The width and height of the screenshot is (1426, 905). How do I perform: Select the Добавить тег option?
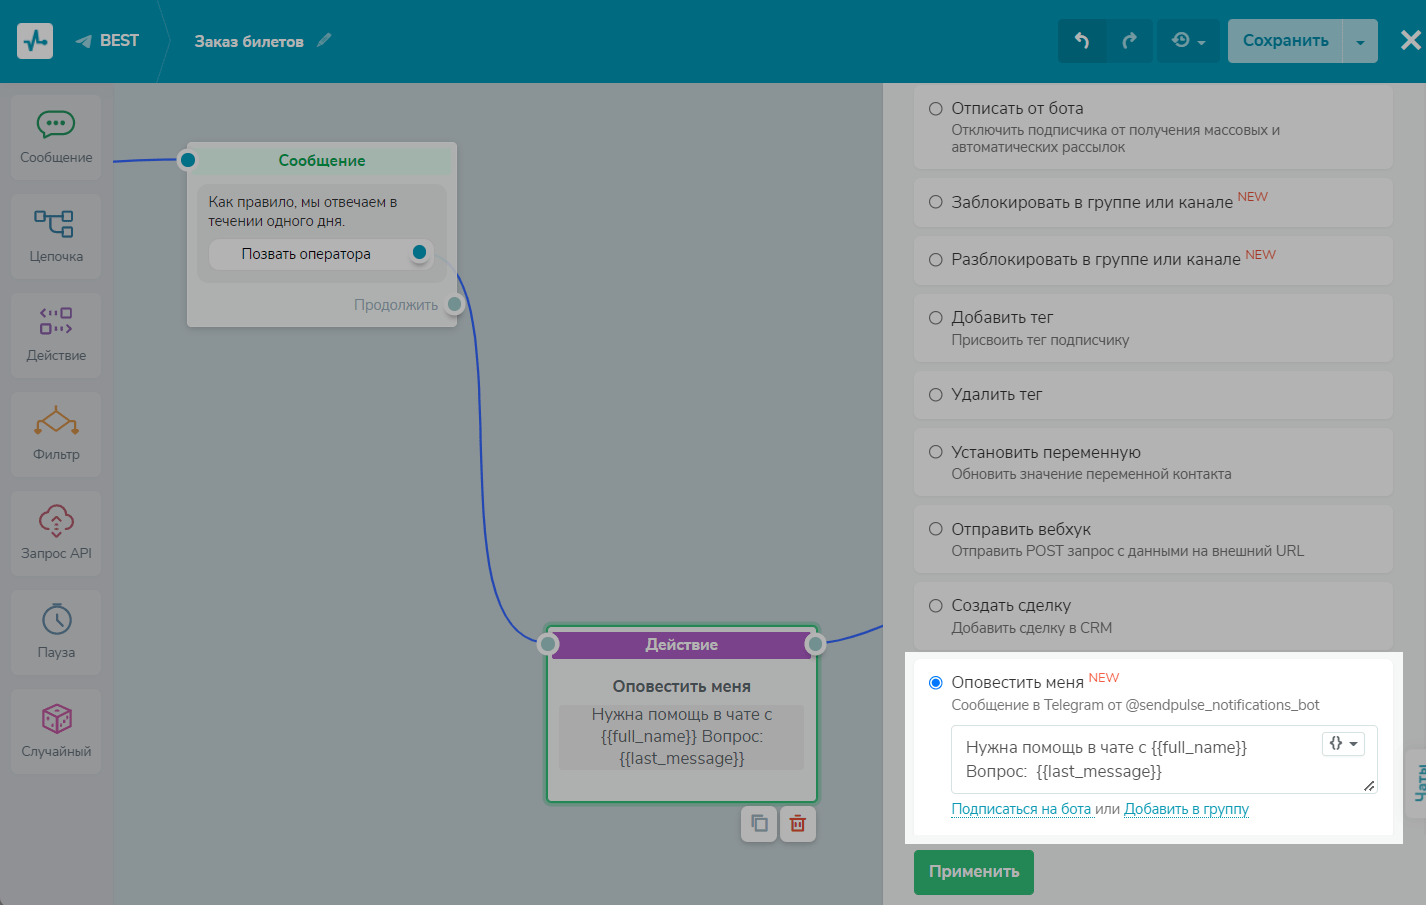coord(1153,328)
